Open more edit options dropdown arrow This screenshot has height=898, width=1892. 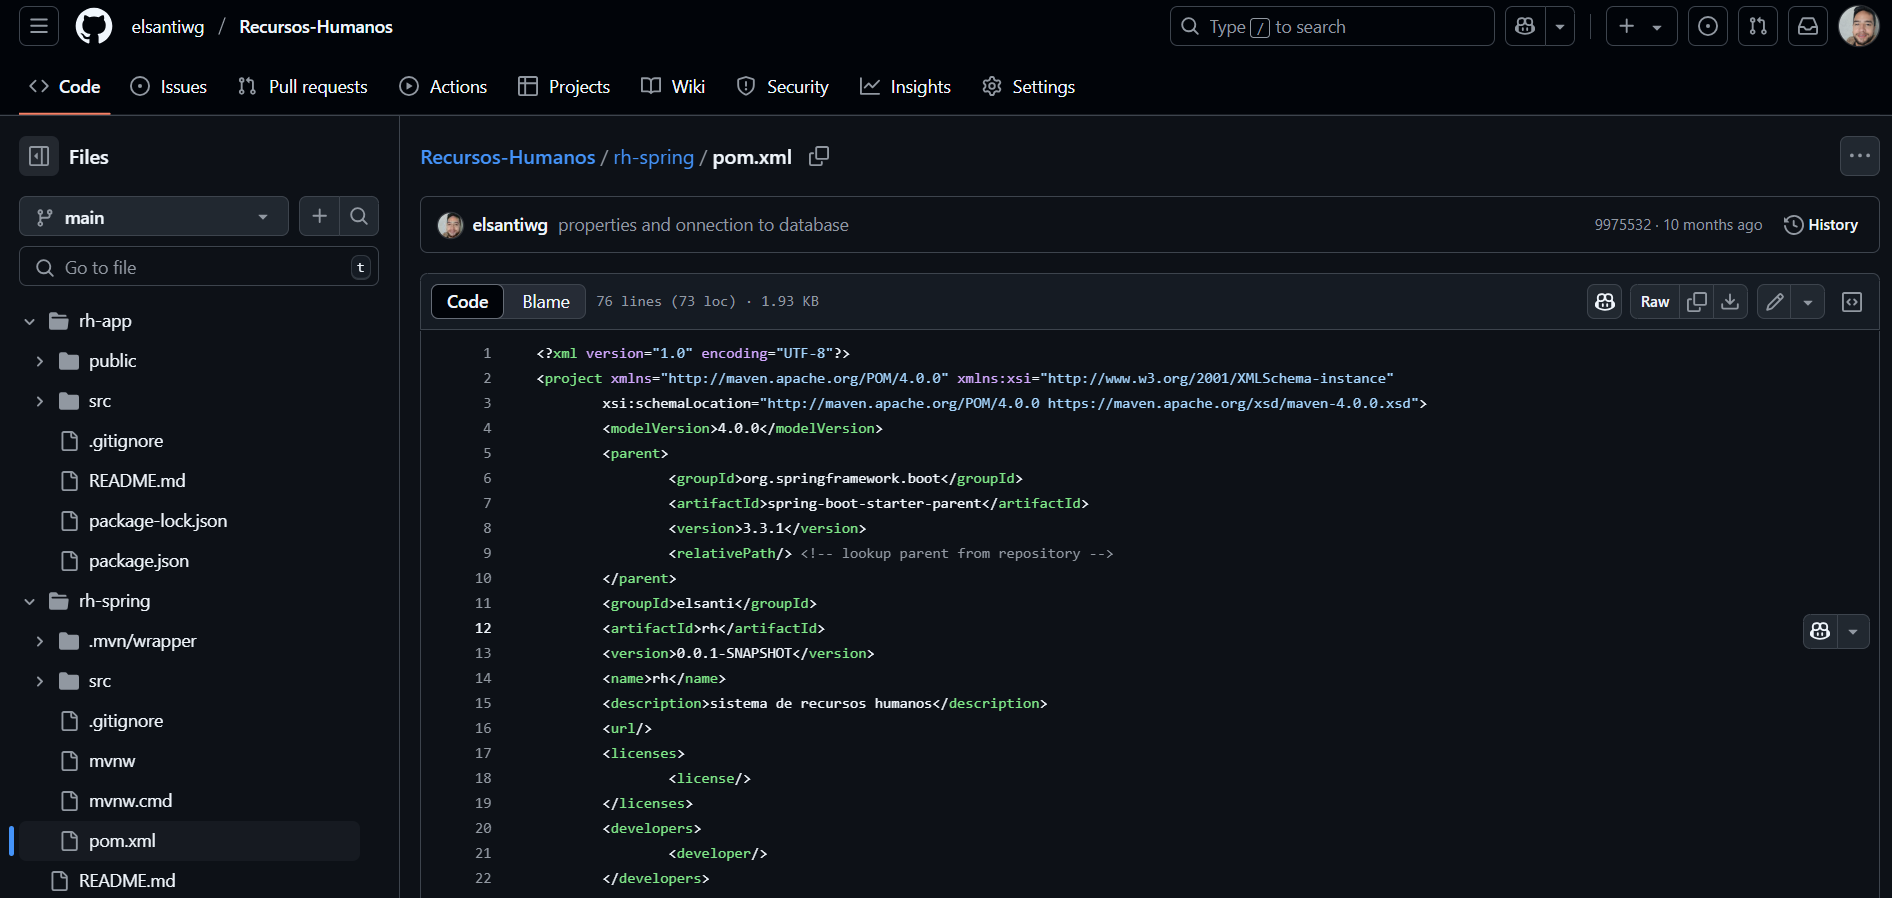click(1808, 302)
